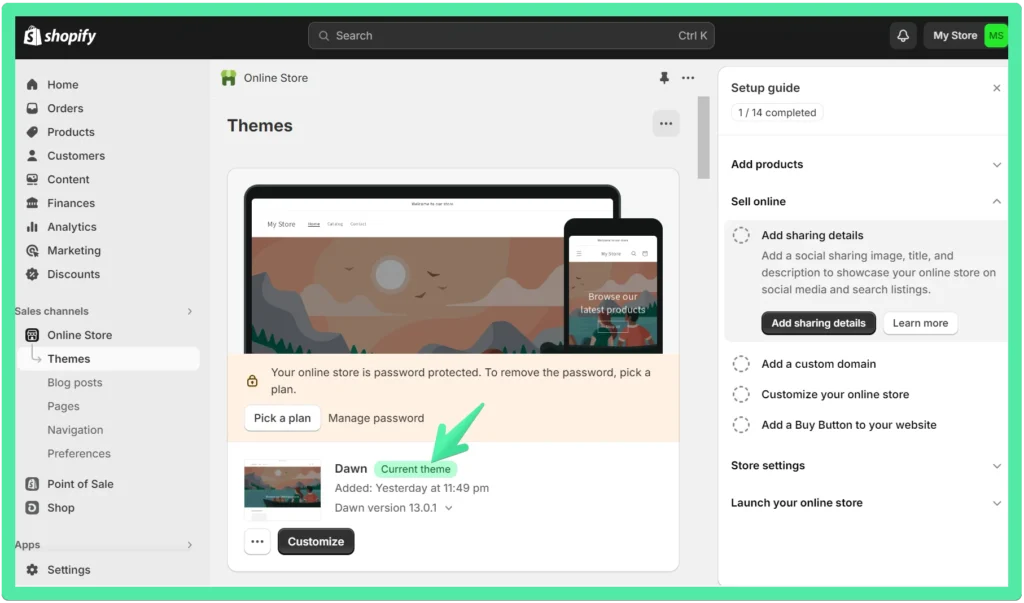The width and height of the screenshot is (1024, 603).
Task: Click the Manage password link
Action: tap(376, 418)
